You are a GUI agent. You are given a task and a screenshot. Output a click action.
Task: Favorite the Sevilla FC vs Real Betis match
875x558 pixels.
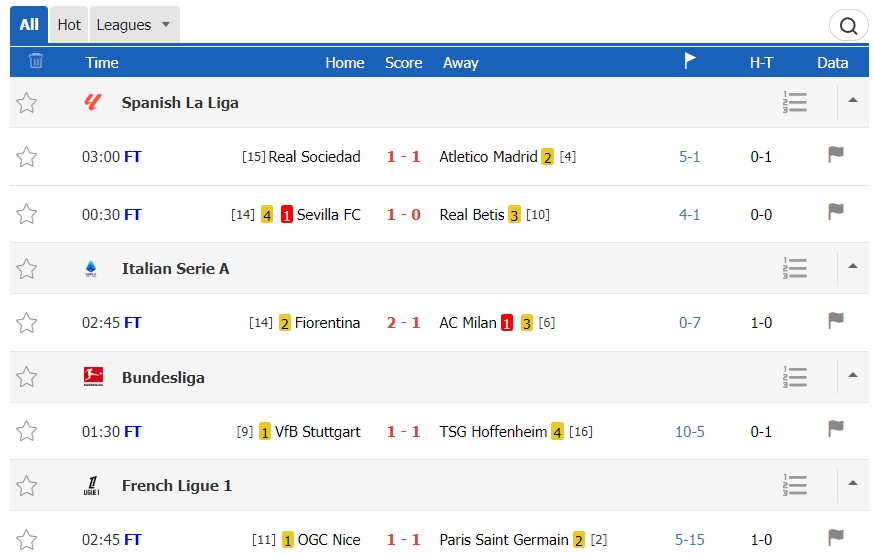[26, 214]
